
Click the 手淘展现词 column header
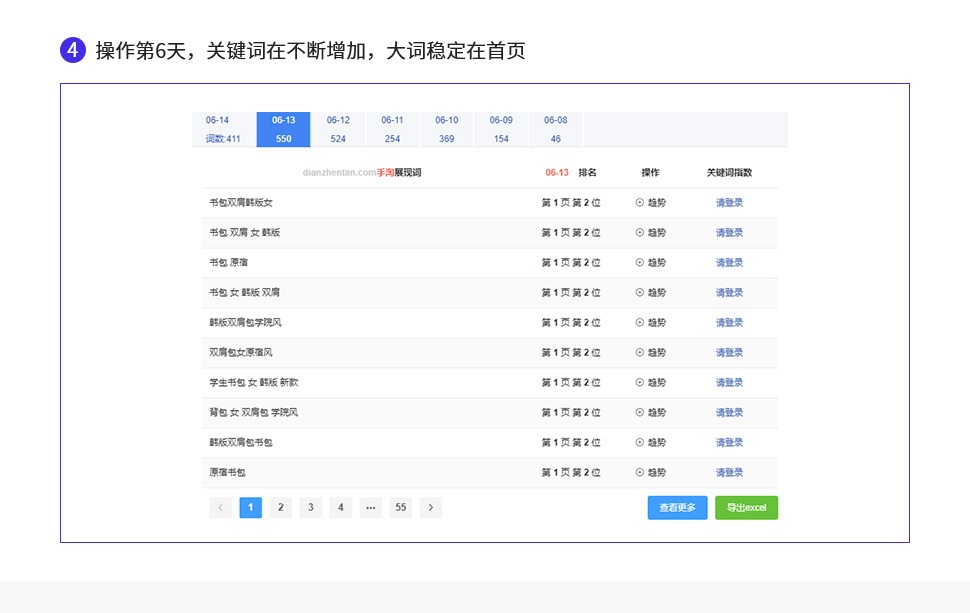pos(399,173)
